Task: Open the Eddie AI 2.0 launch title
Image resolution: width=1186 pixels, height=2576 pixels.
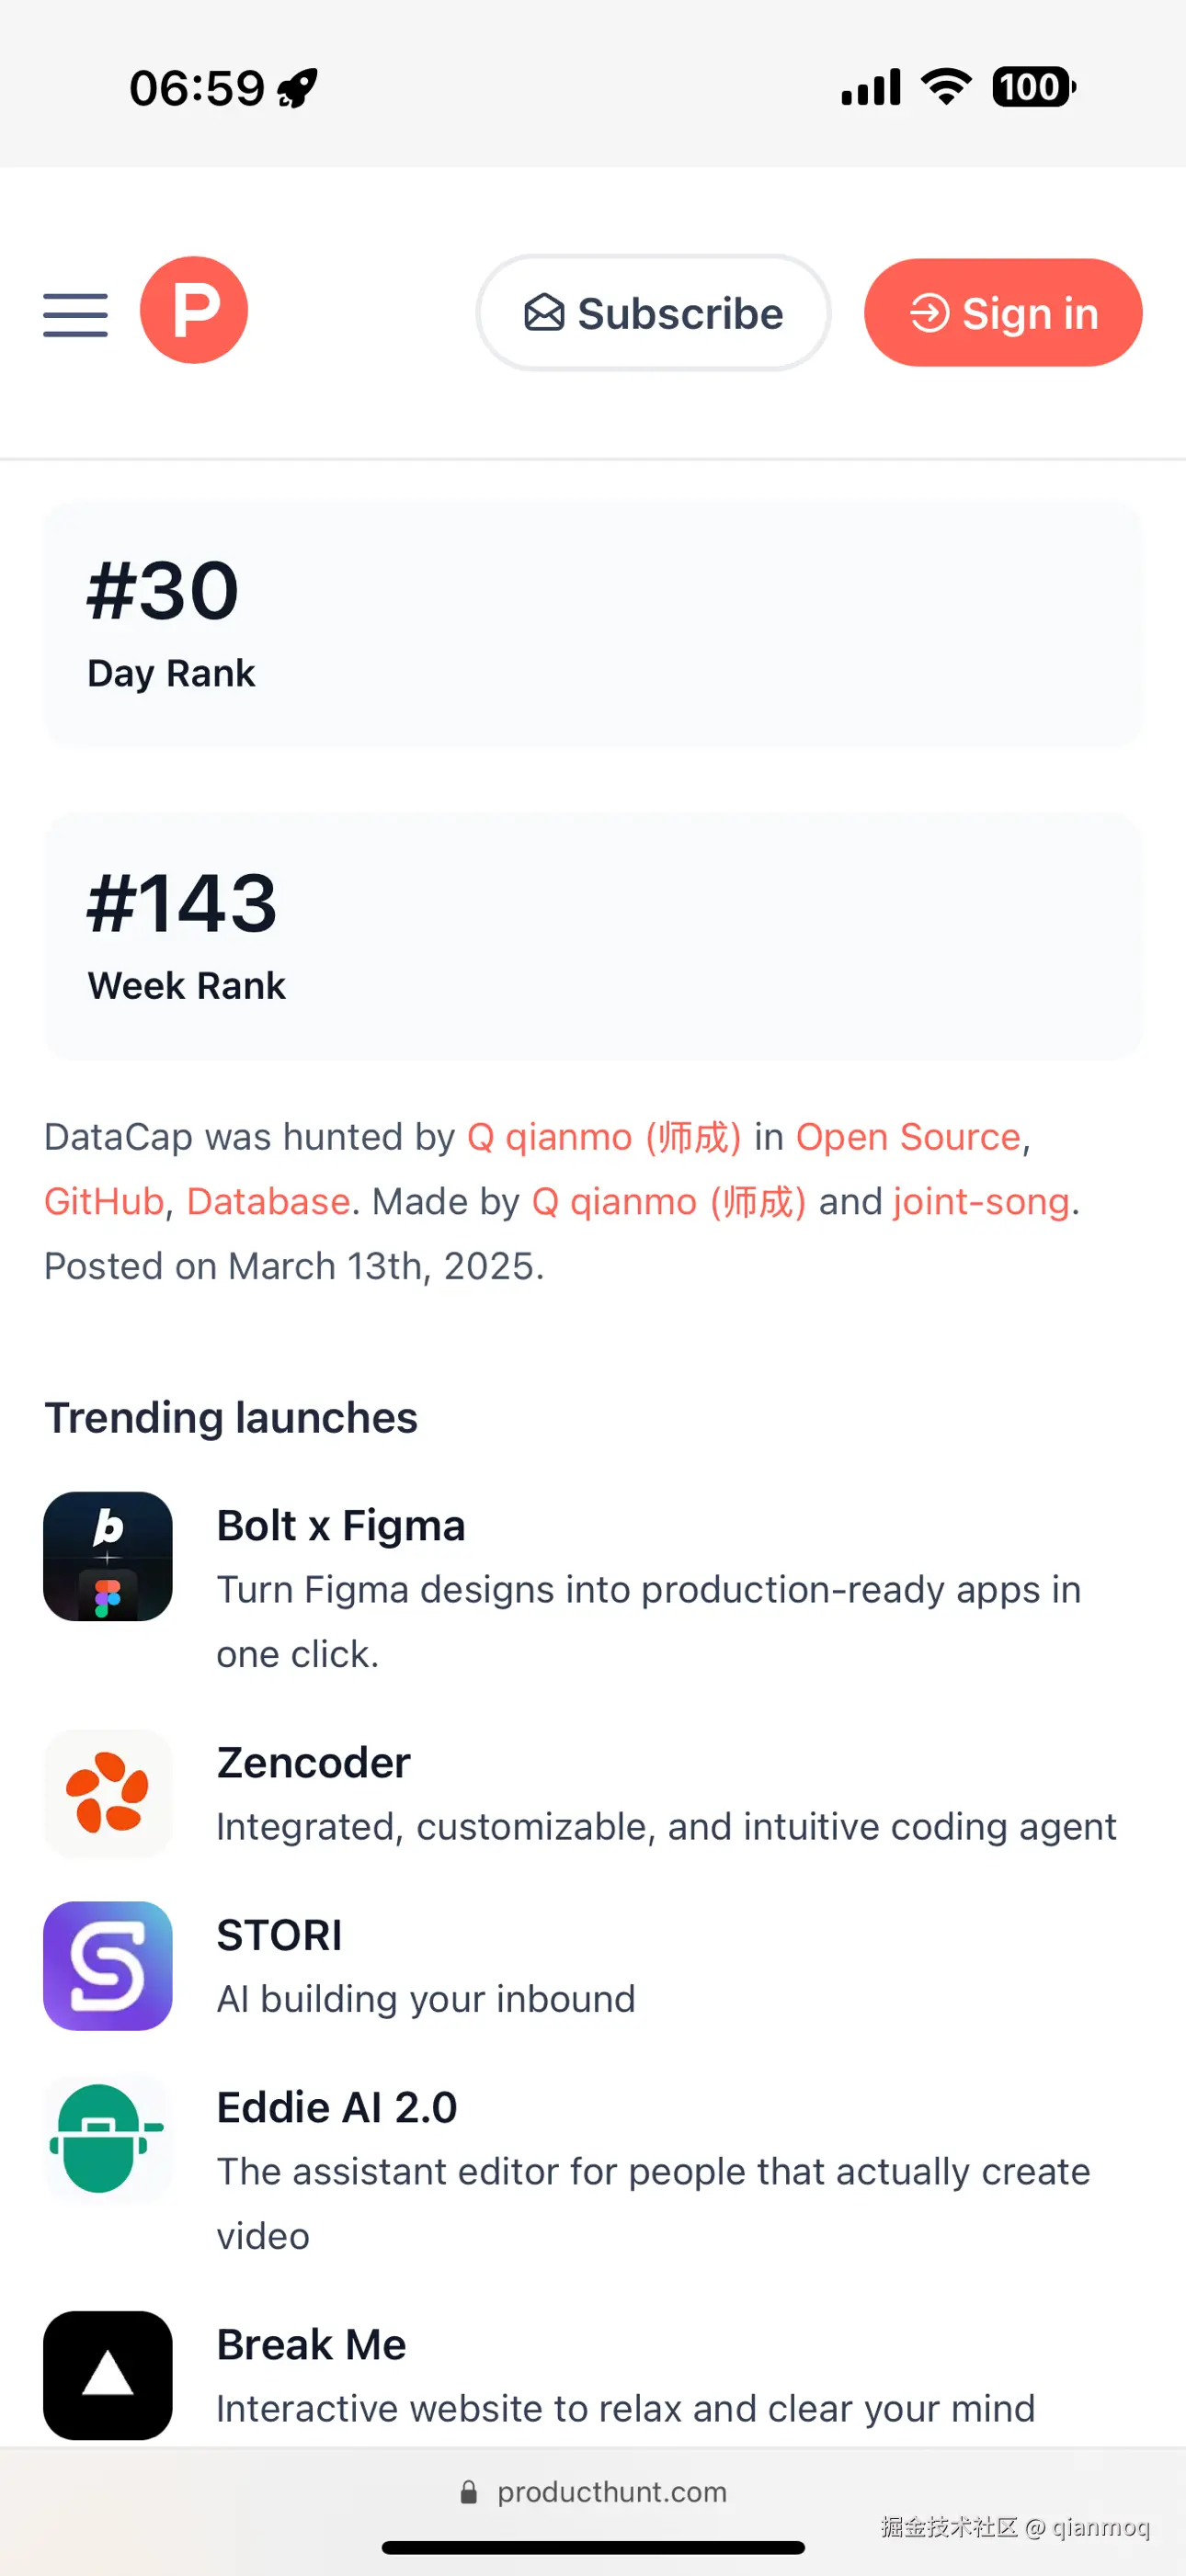Action: pos(337,2108)
